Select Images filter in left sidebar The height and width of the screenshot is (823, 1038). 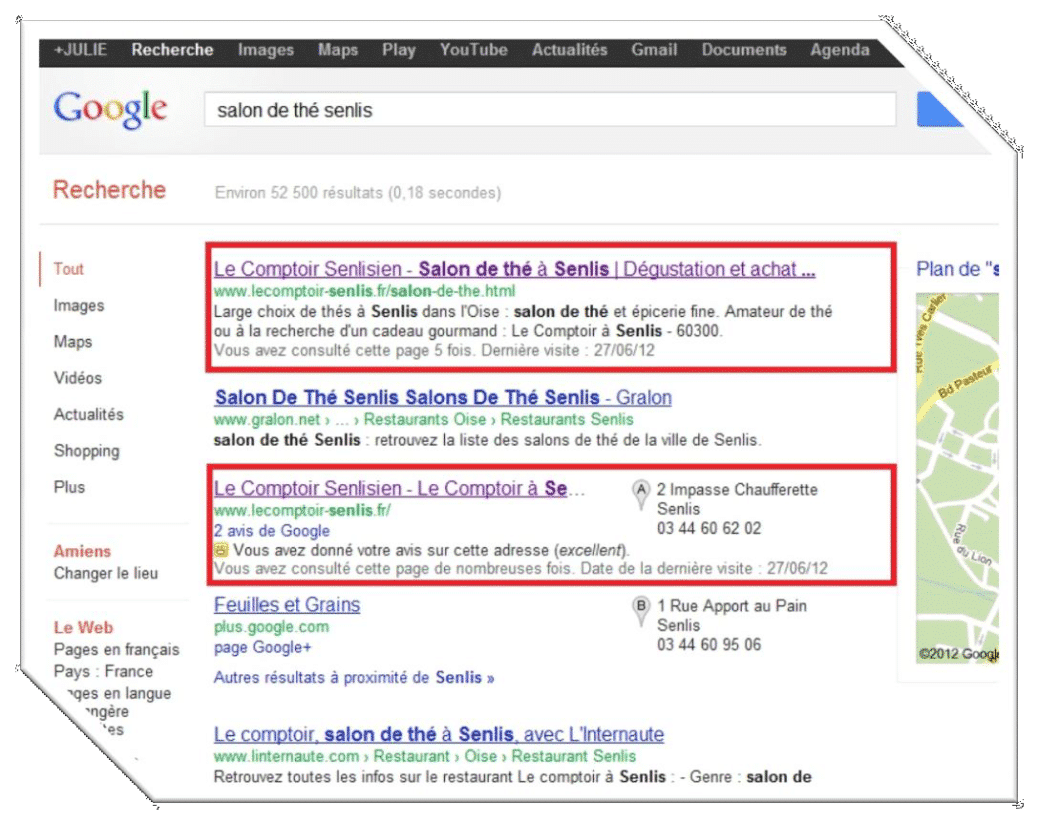(x=79, y=305)
